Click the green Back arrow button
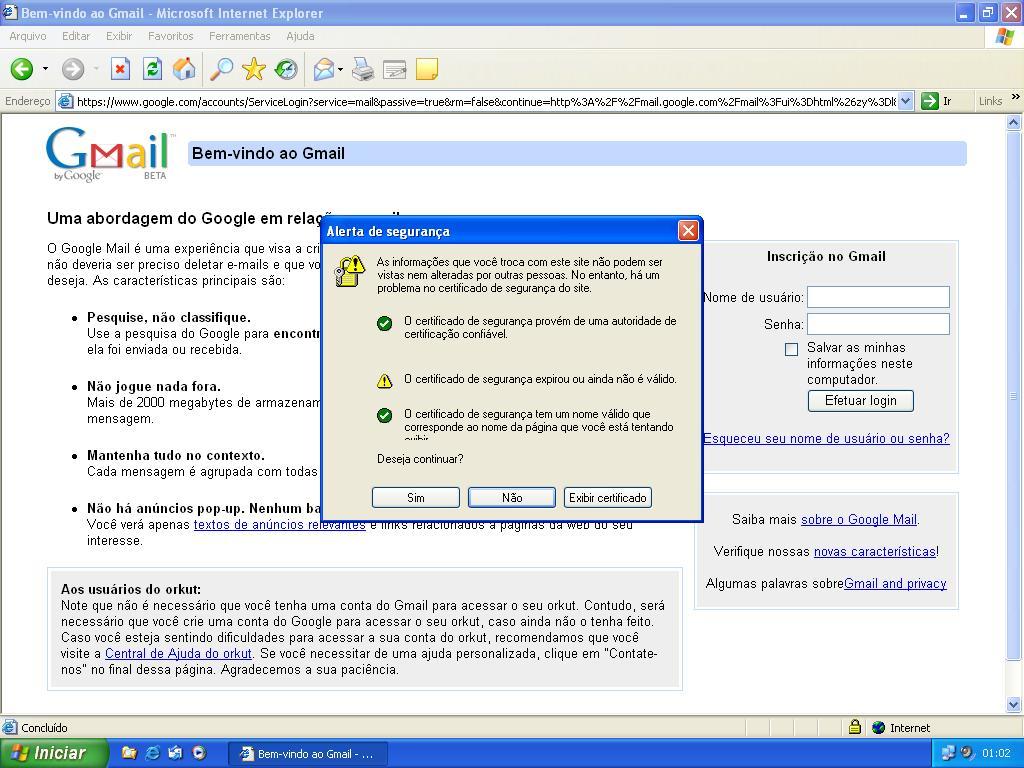The image size is (1024, 768). 21,69
